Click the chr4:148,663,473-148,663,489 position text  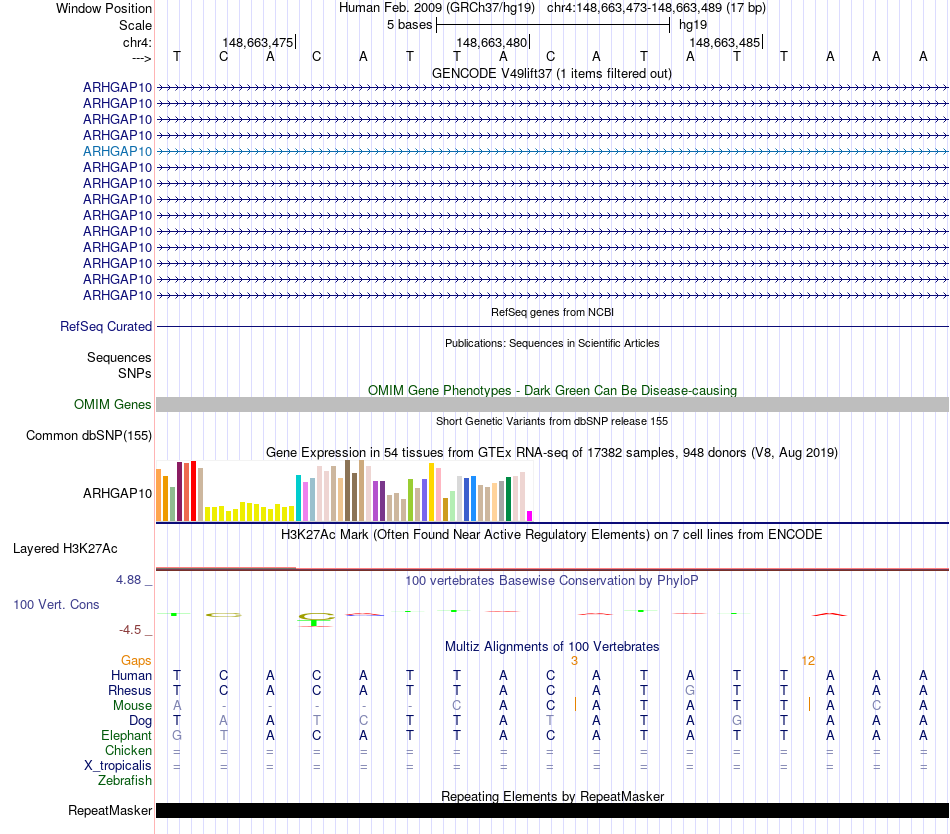click(656, 8)
